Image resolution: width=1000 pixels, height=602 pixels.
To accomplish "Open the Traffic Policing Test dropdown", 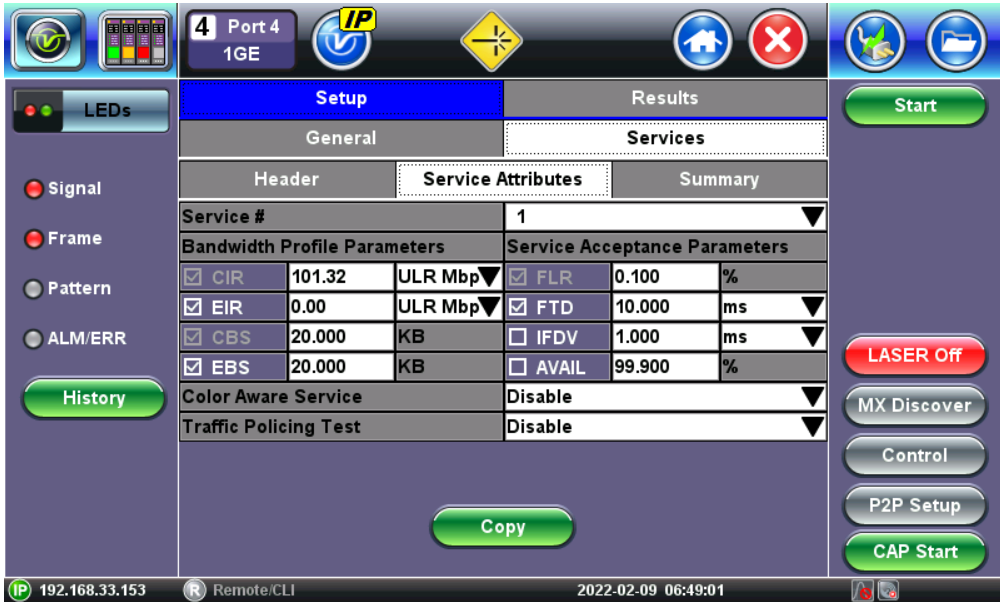I will [665, 427].
